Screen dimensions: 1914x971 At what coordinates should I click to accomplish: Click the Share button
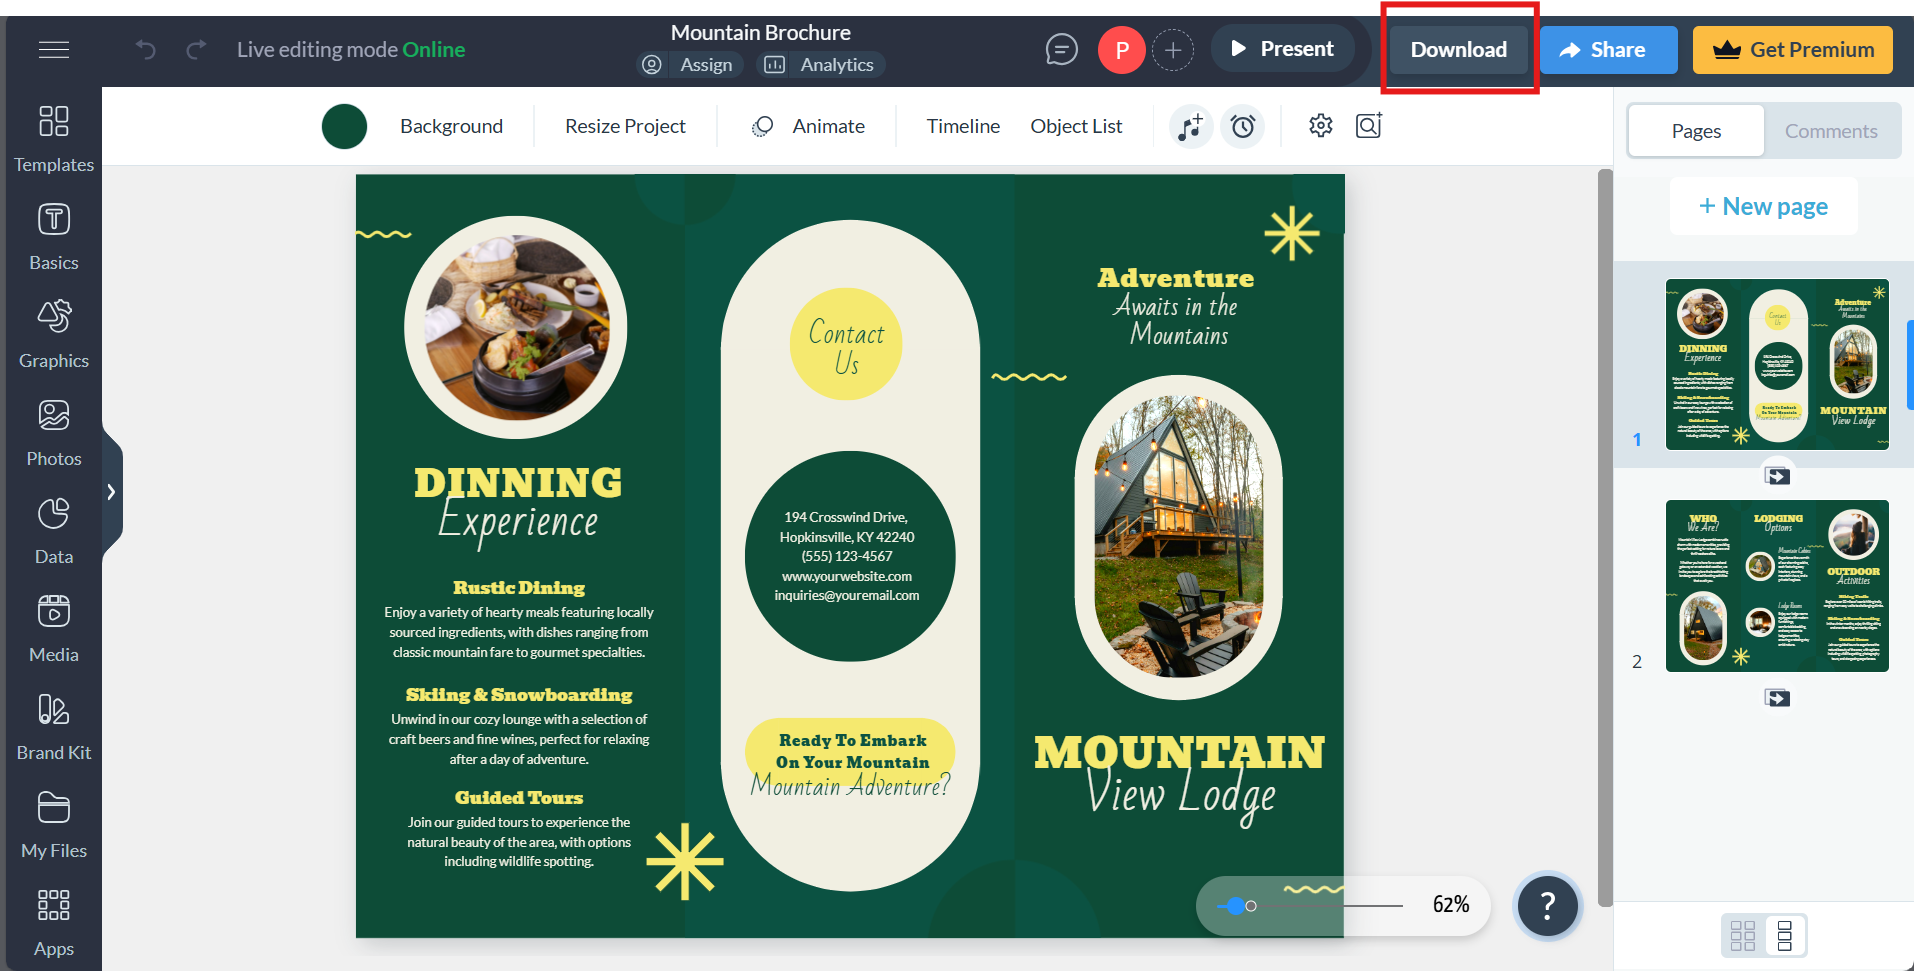(1608, 50)
